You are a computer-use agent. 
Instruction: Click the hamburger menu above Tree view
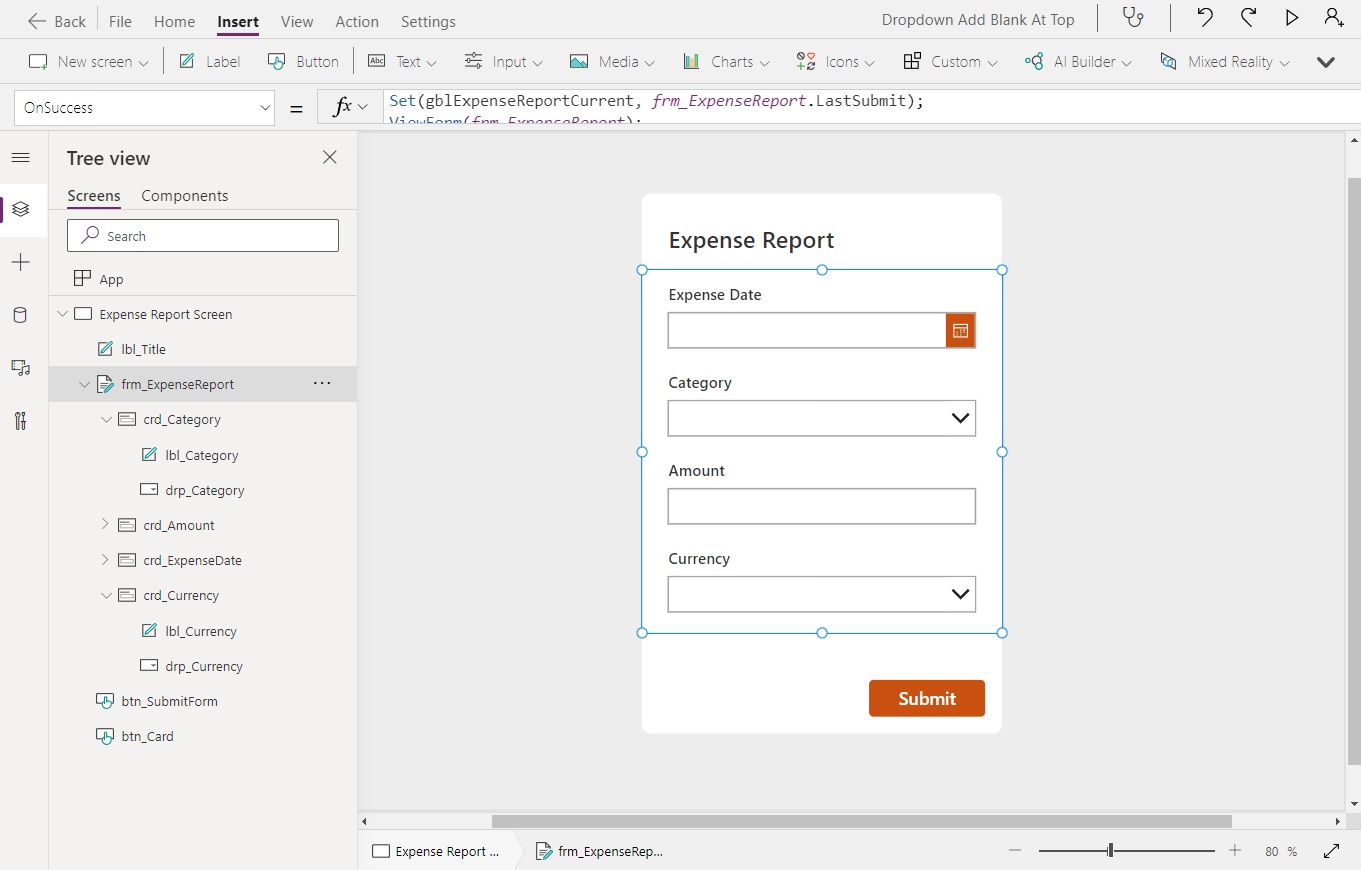pyautogui.click(x=21, y=157)
